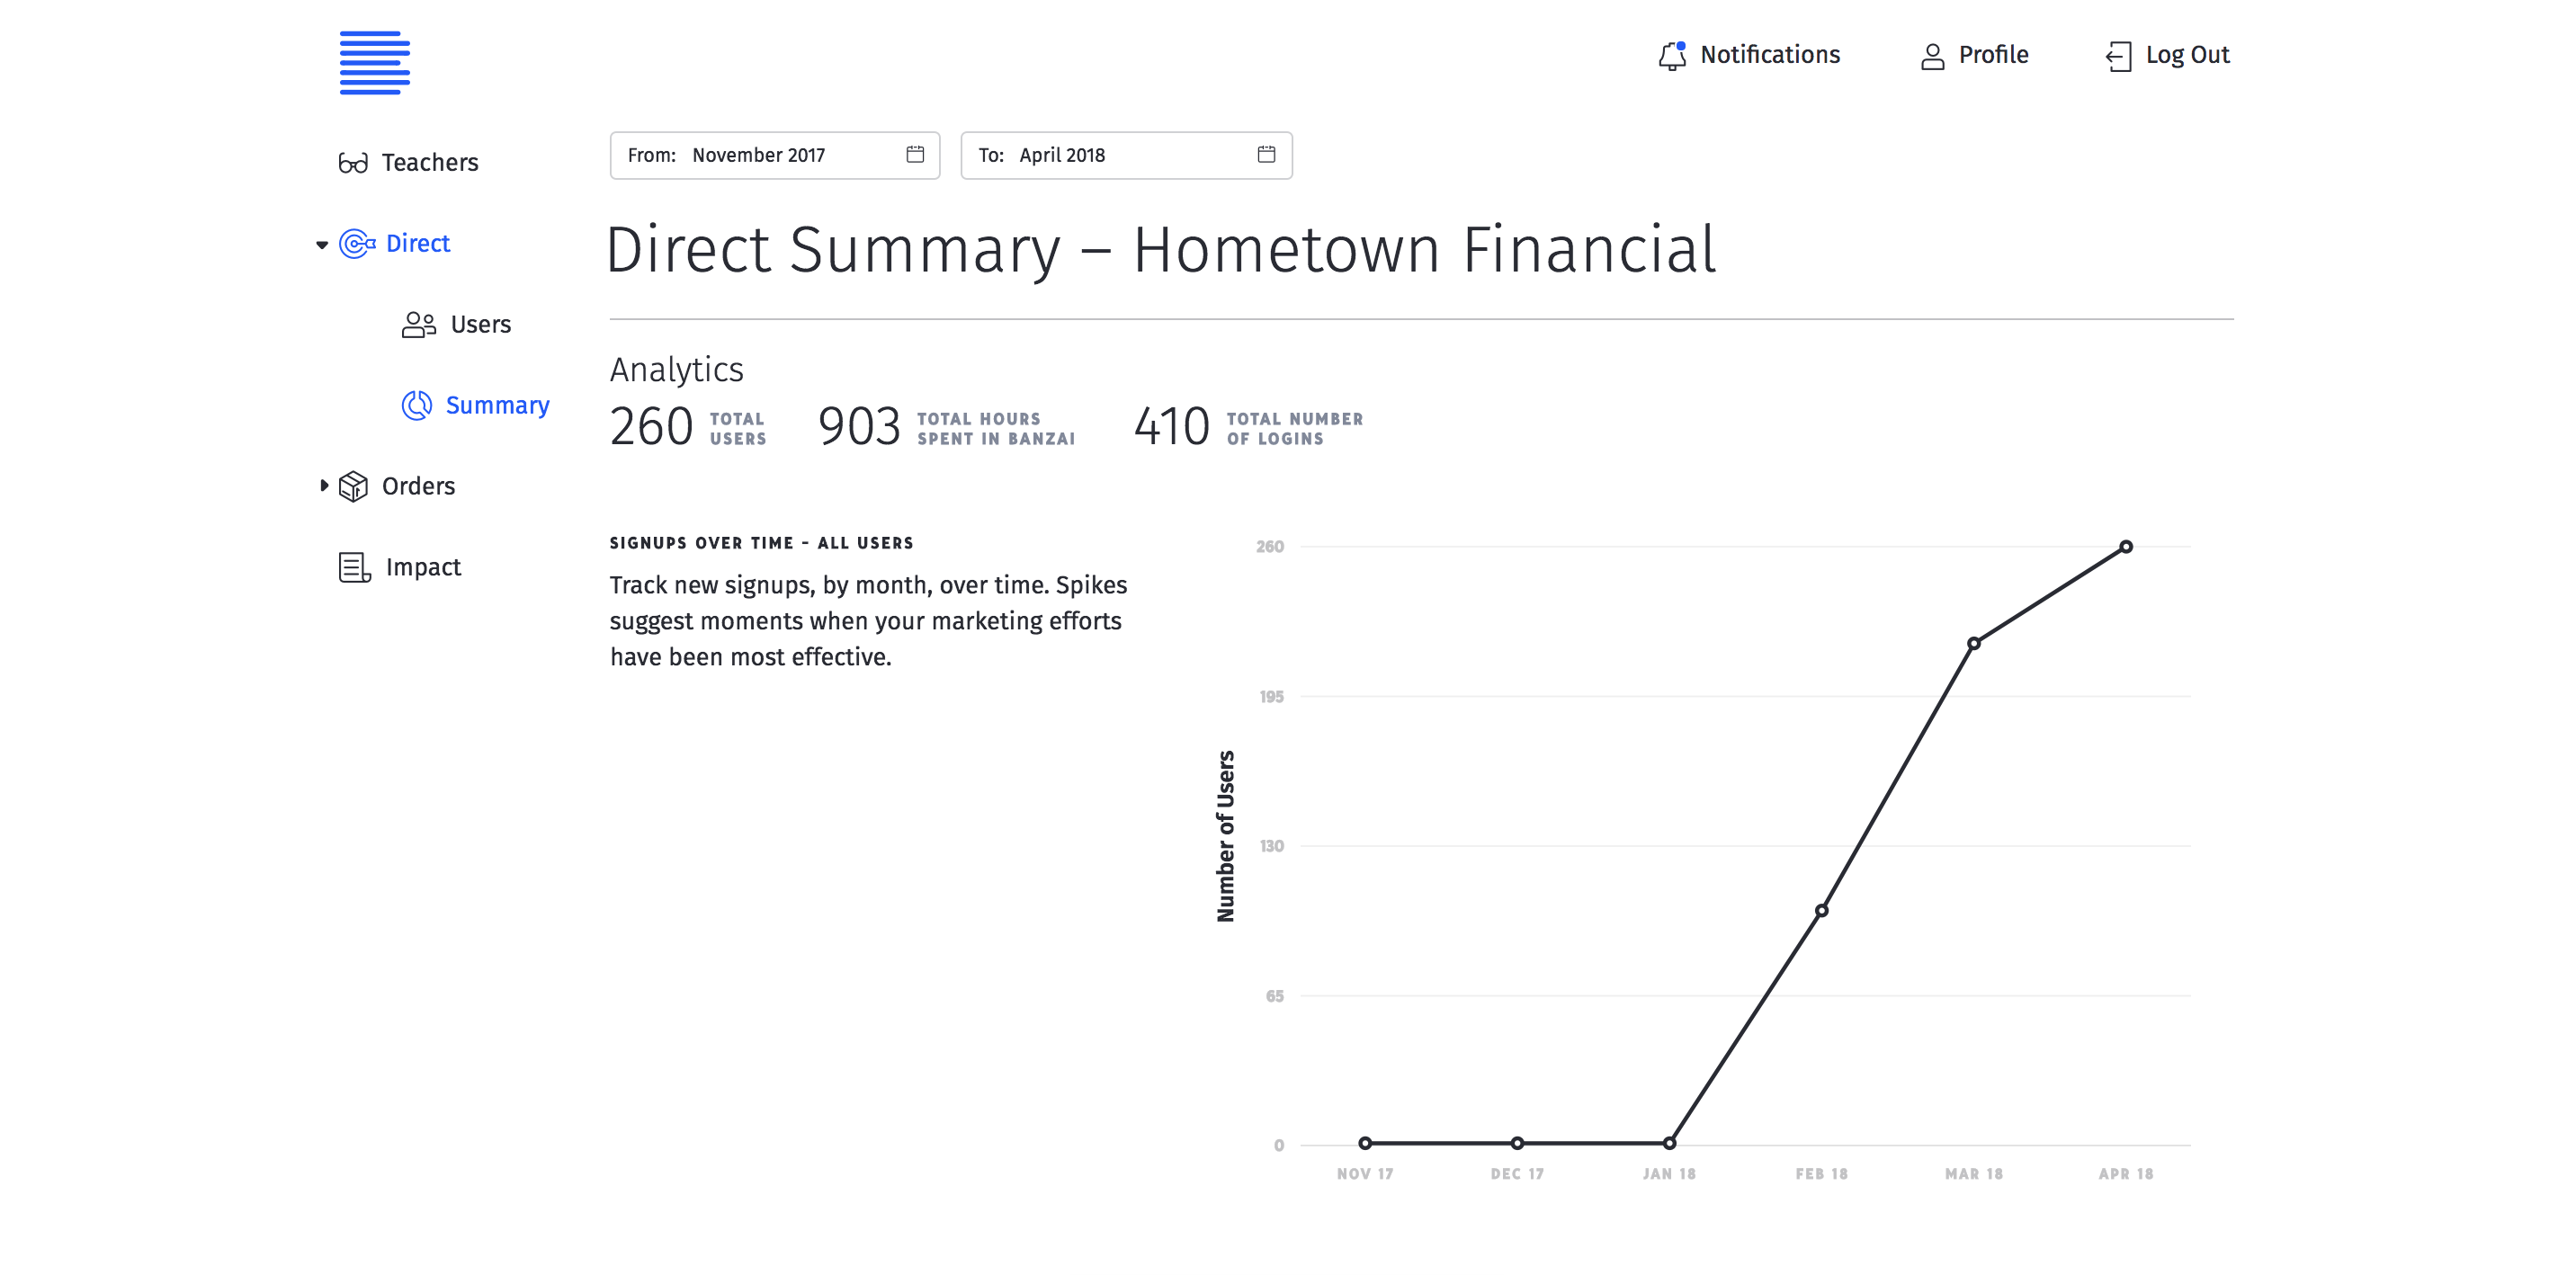Click the 410 total logins figure
The height and width of the screenshot is (1275, 2576).
(1171, 427)
